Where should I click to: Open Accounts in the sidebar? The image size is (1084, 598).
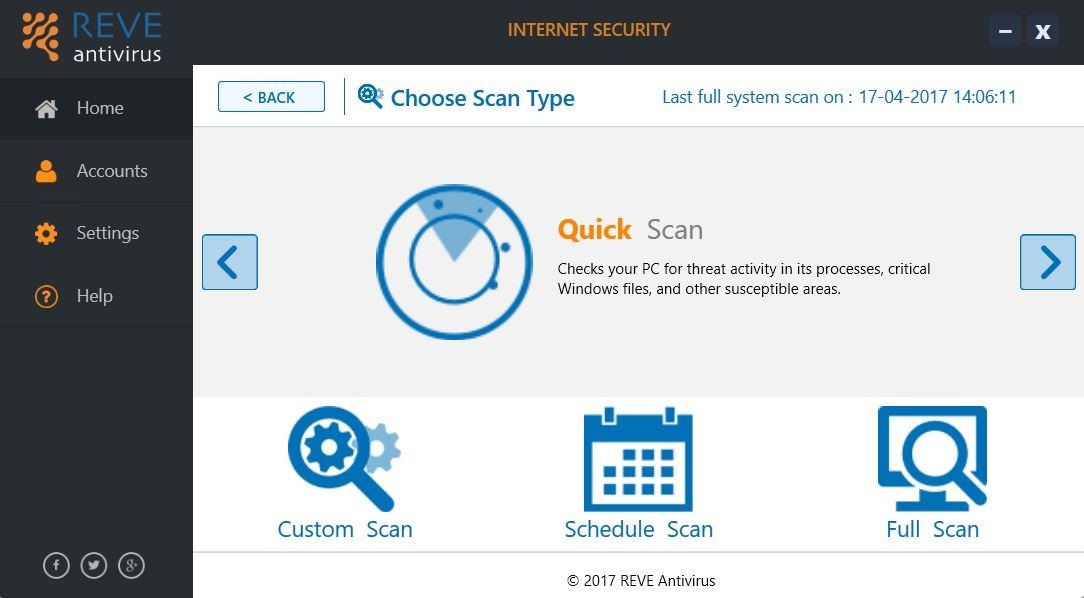point(96,171)
